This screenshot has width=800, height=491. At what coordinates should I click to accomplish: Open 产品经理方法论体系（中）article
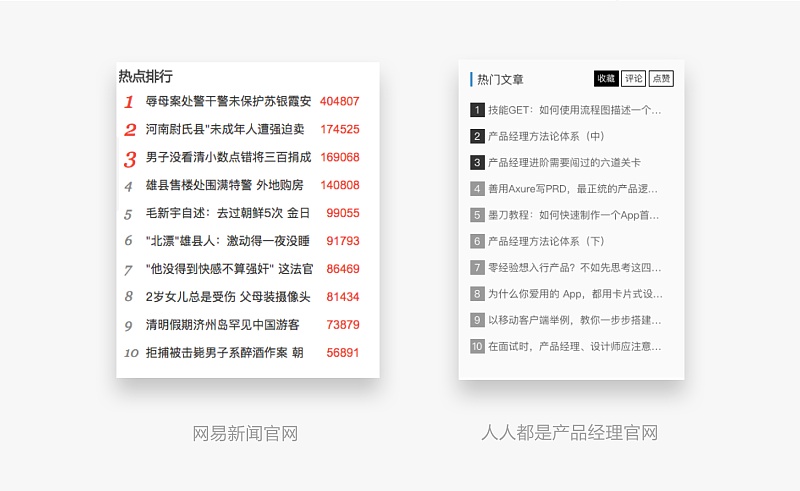coord(546,136)
